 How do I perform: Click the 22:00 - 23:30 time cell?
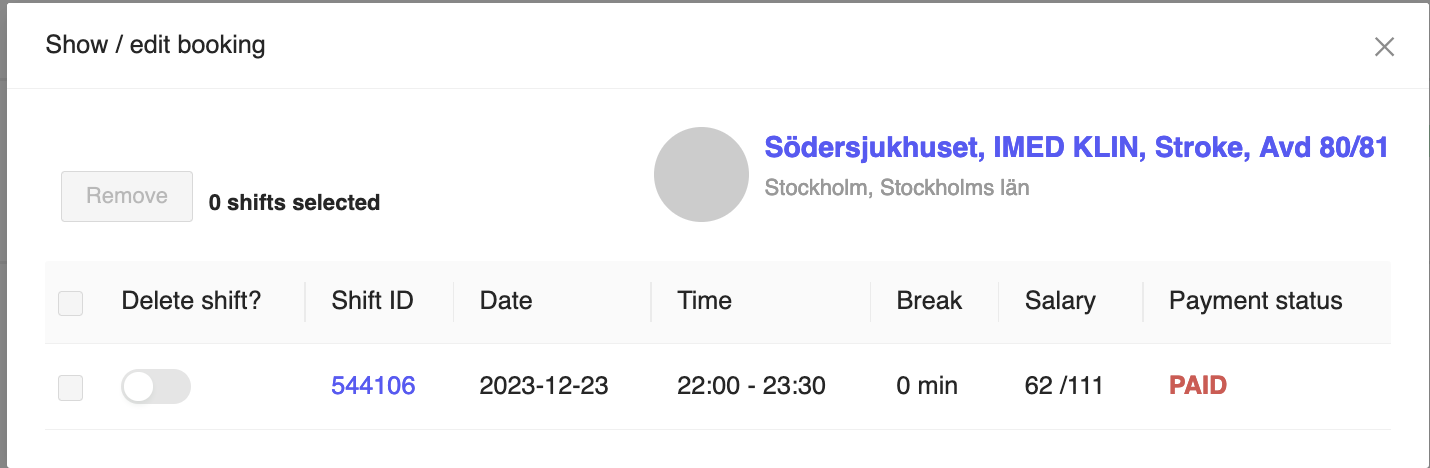[751, 386]
